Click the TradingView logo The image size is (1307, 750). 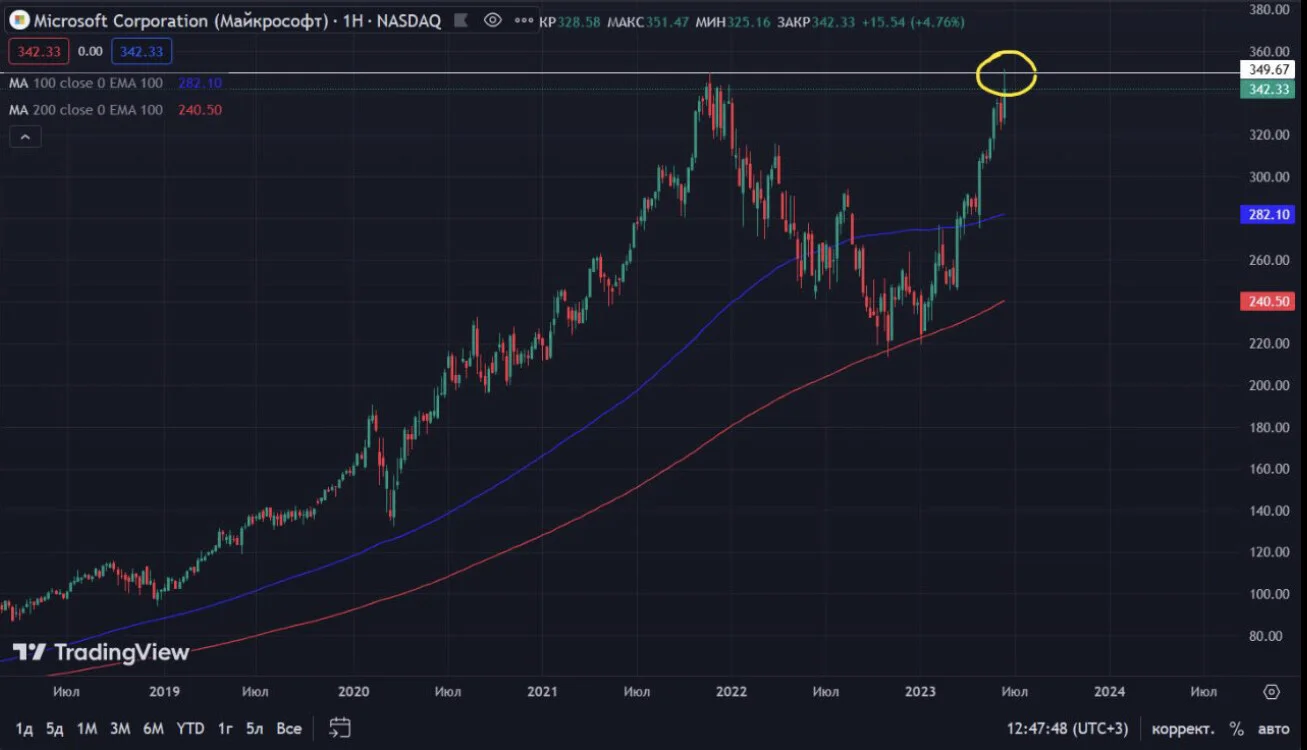pos(100,653)
